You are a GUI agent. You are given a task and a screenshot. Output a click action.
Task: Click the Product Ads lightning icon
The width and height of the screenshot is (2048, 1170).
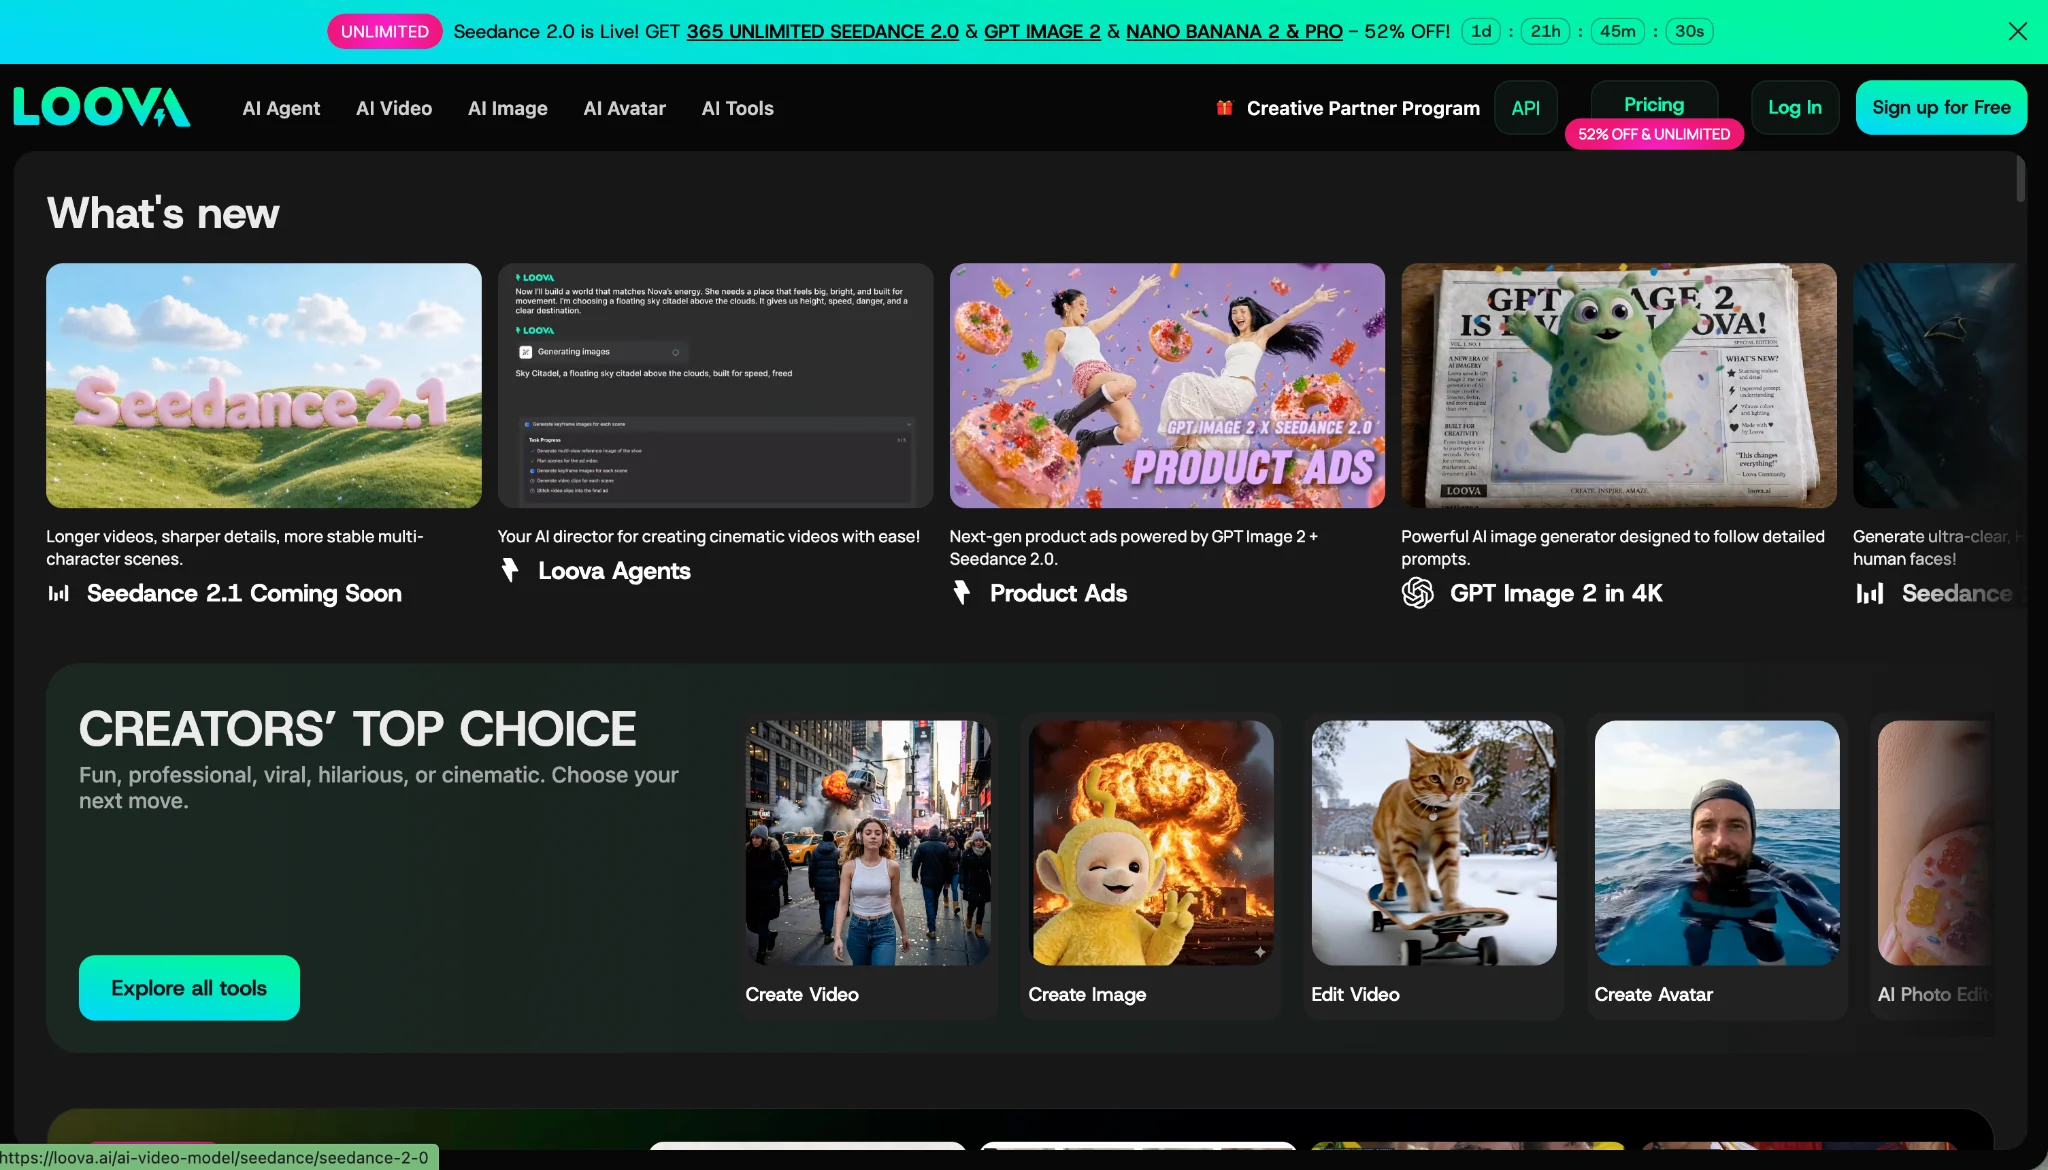(x=962, y=593)
